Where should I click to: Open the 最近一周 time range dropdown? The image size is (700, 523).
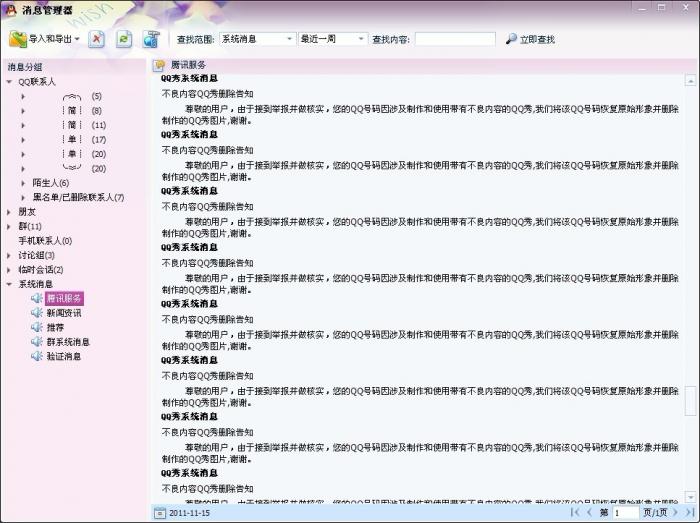tap(333, 39)
